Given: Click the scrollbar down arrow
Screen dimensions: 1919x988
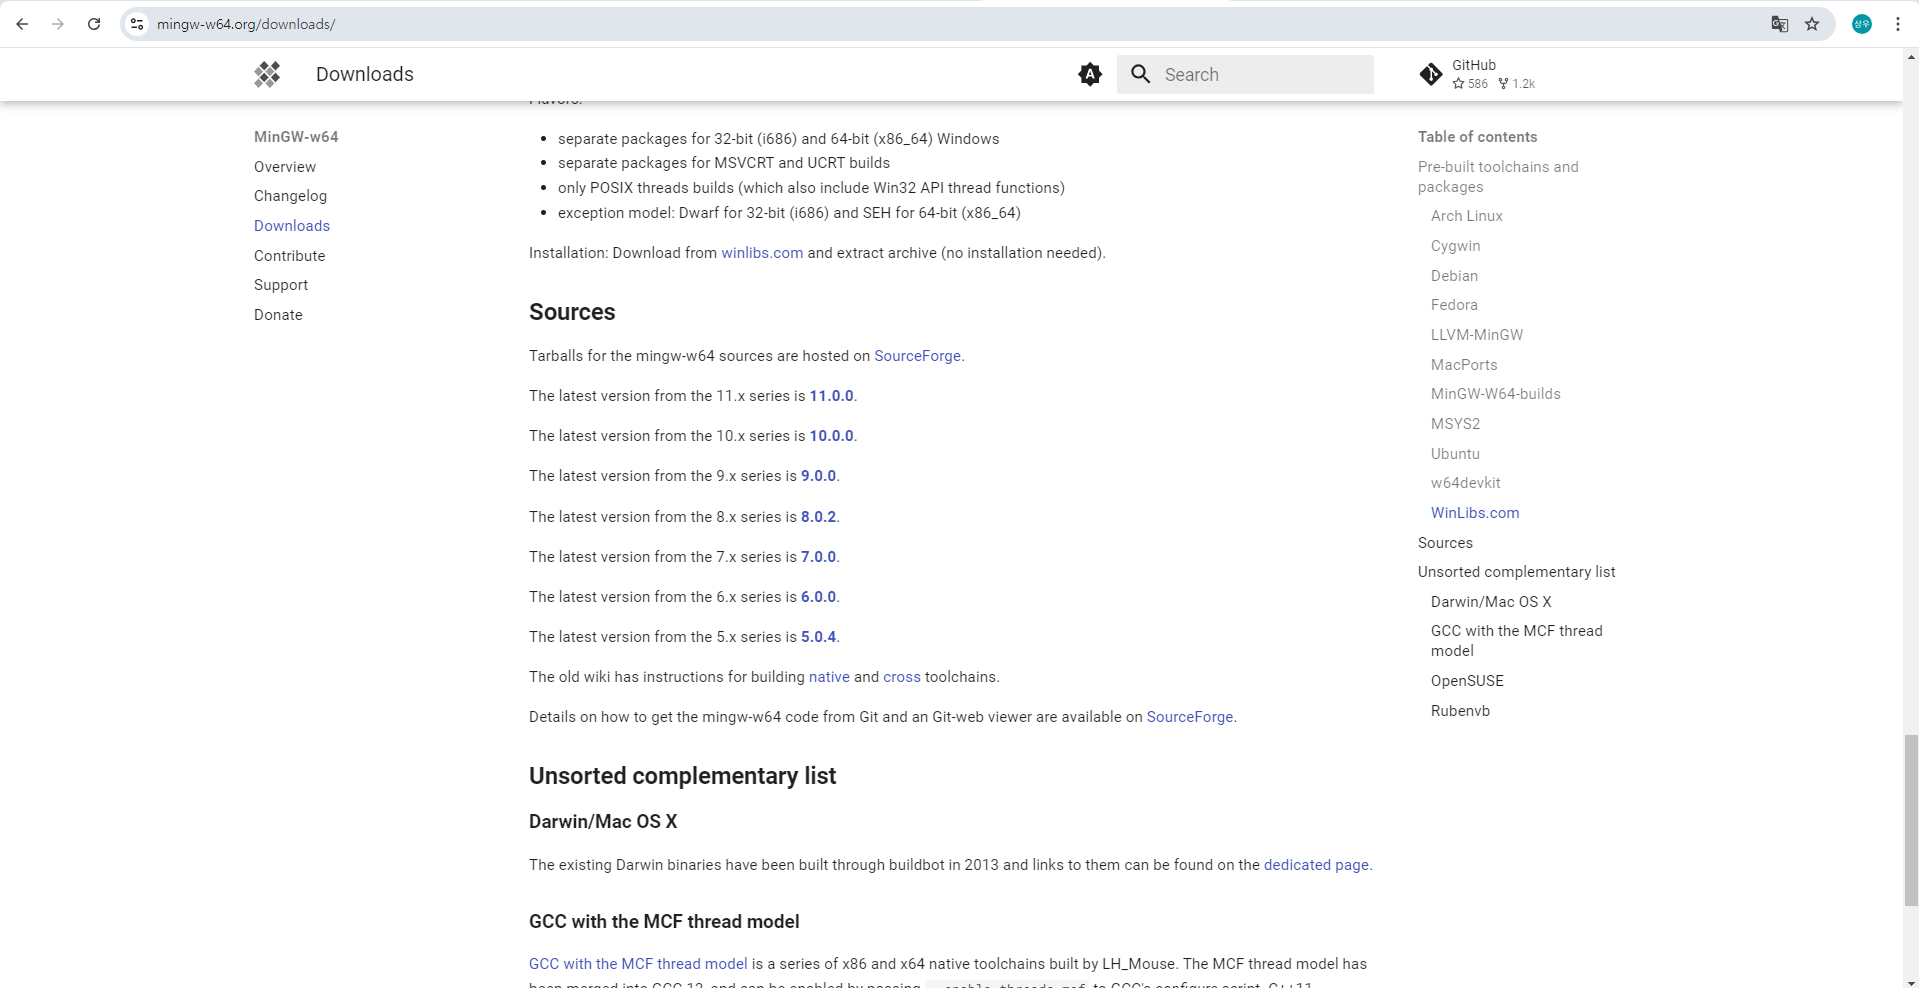Looking at the screenshot, I should 1911,981.
